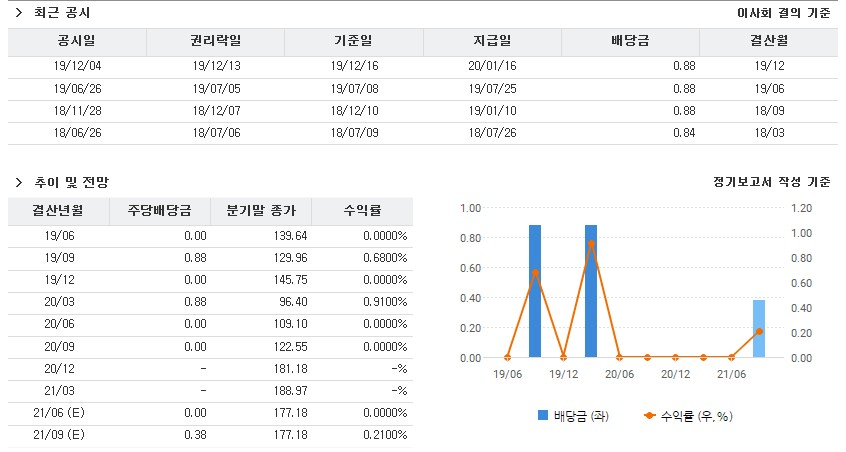Viewport: 846px width, 452px height.
Task: Click the 최근 공시 section title
Action: (x=62, y=12)
